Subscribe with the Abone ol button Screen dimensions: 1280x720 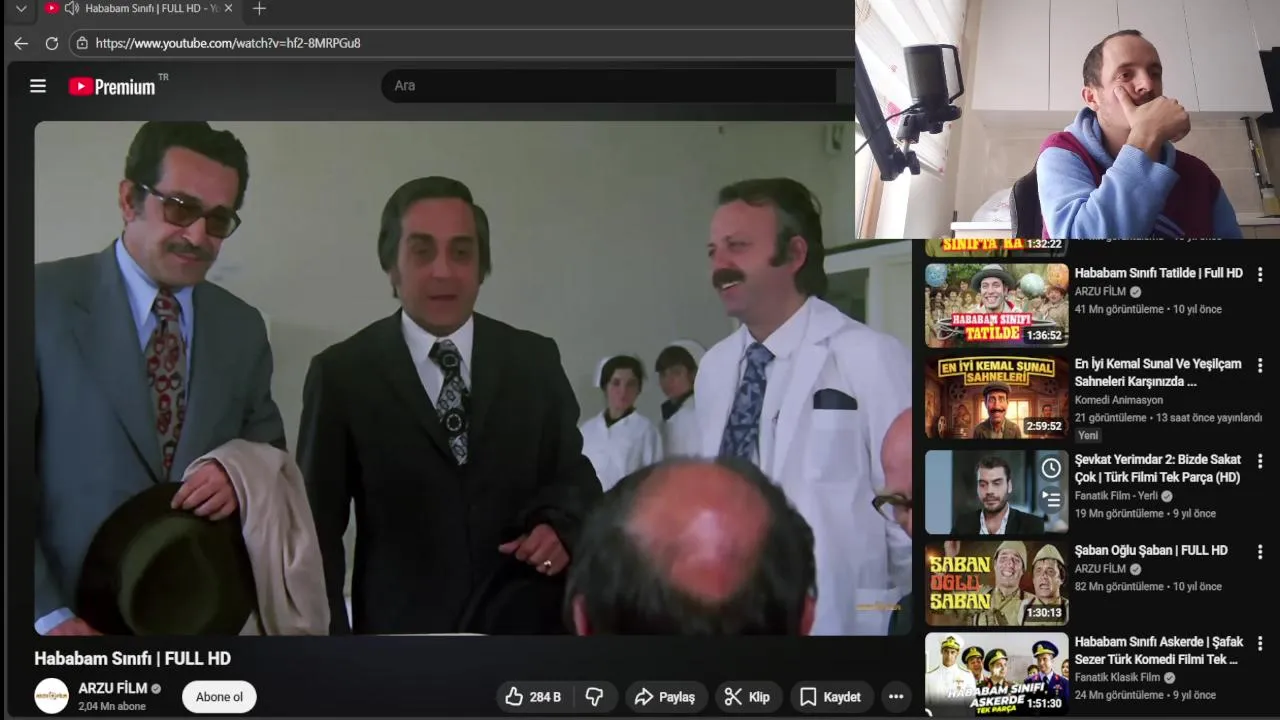click(x=219, y=697)
